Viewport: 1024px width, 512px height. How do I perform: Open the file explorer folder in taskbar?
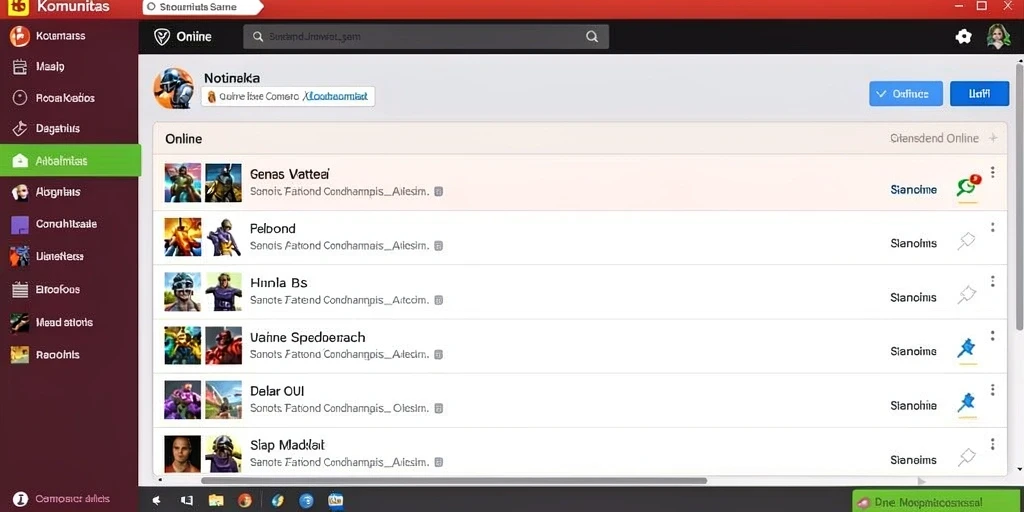216,501
